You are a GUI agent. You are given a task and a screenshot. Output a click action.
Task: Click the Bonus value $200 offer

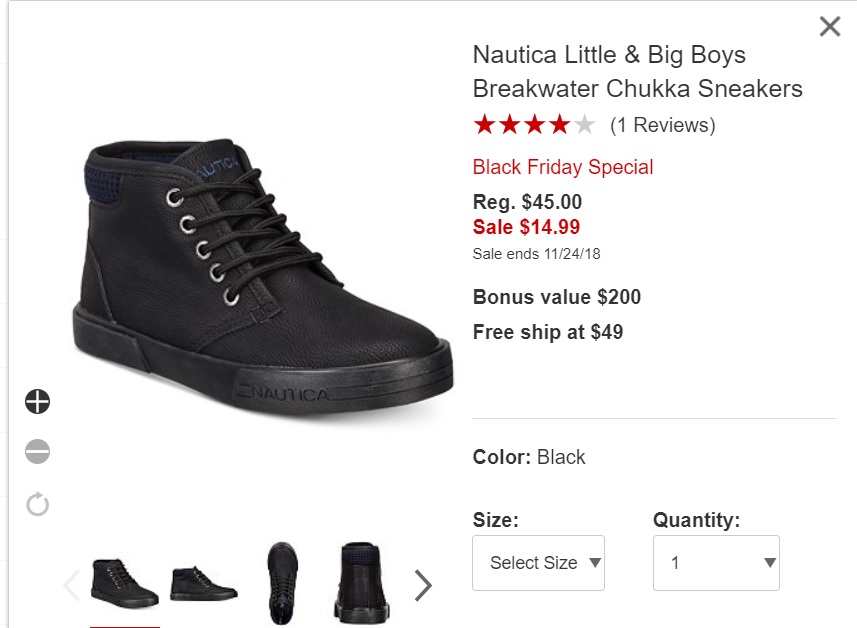(556, 297)
